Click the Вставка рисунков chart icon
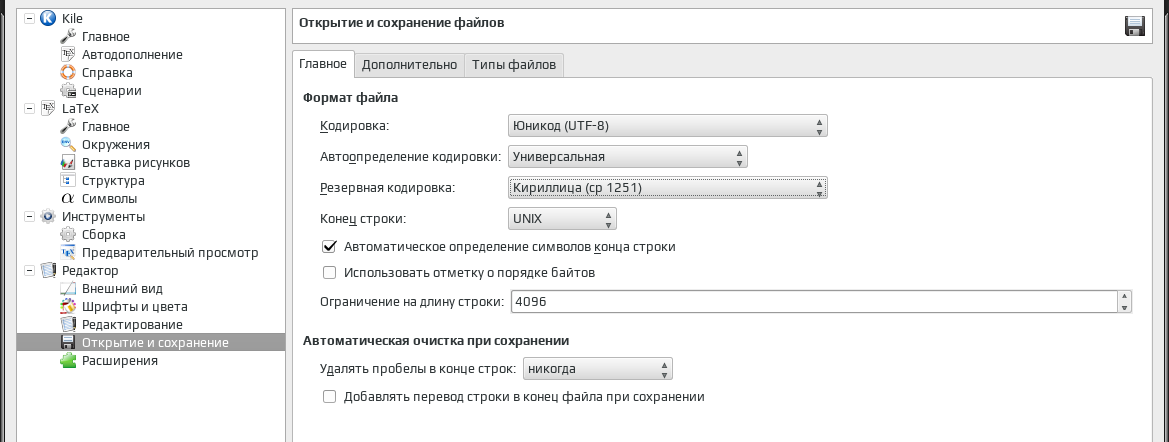1169x442 pixels. [68, 162]
